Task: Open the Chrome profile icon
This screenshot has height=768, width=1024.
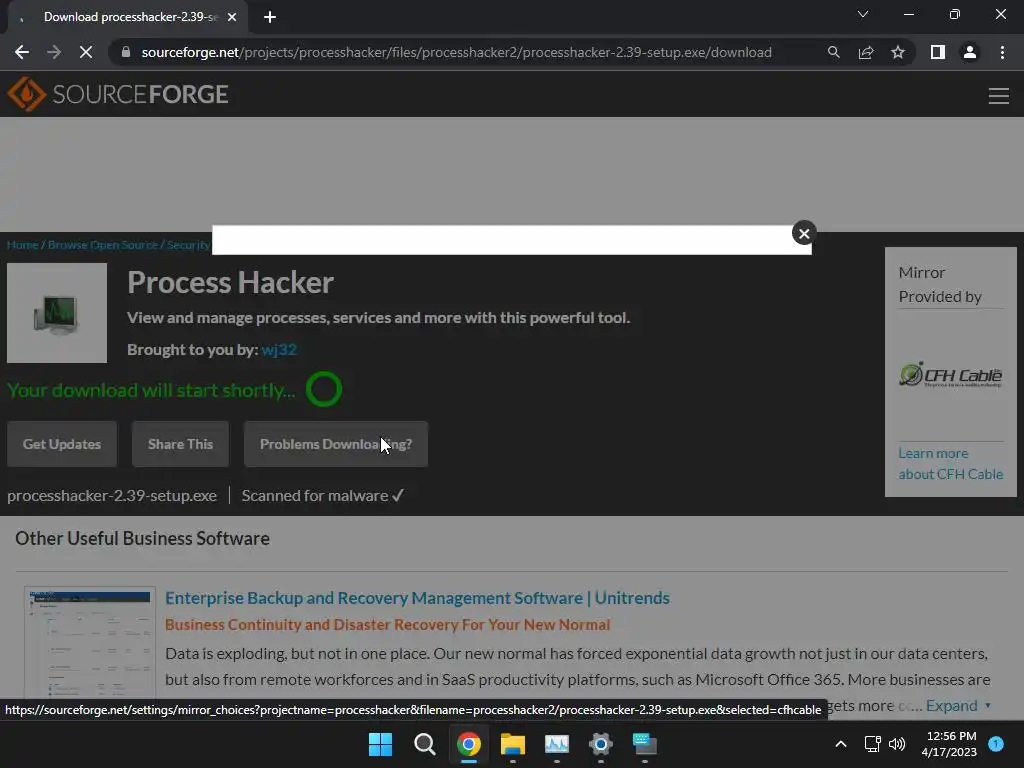Action: pyautogui.click(x=970, y=52)
